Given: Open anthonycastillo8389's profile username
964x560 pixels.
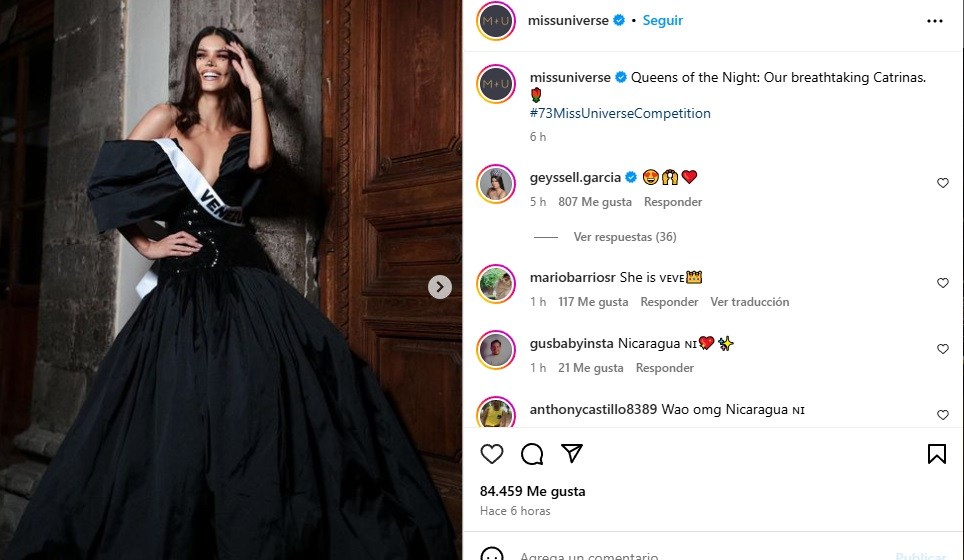Looking at the screenshot, I should (593, 409).
